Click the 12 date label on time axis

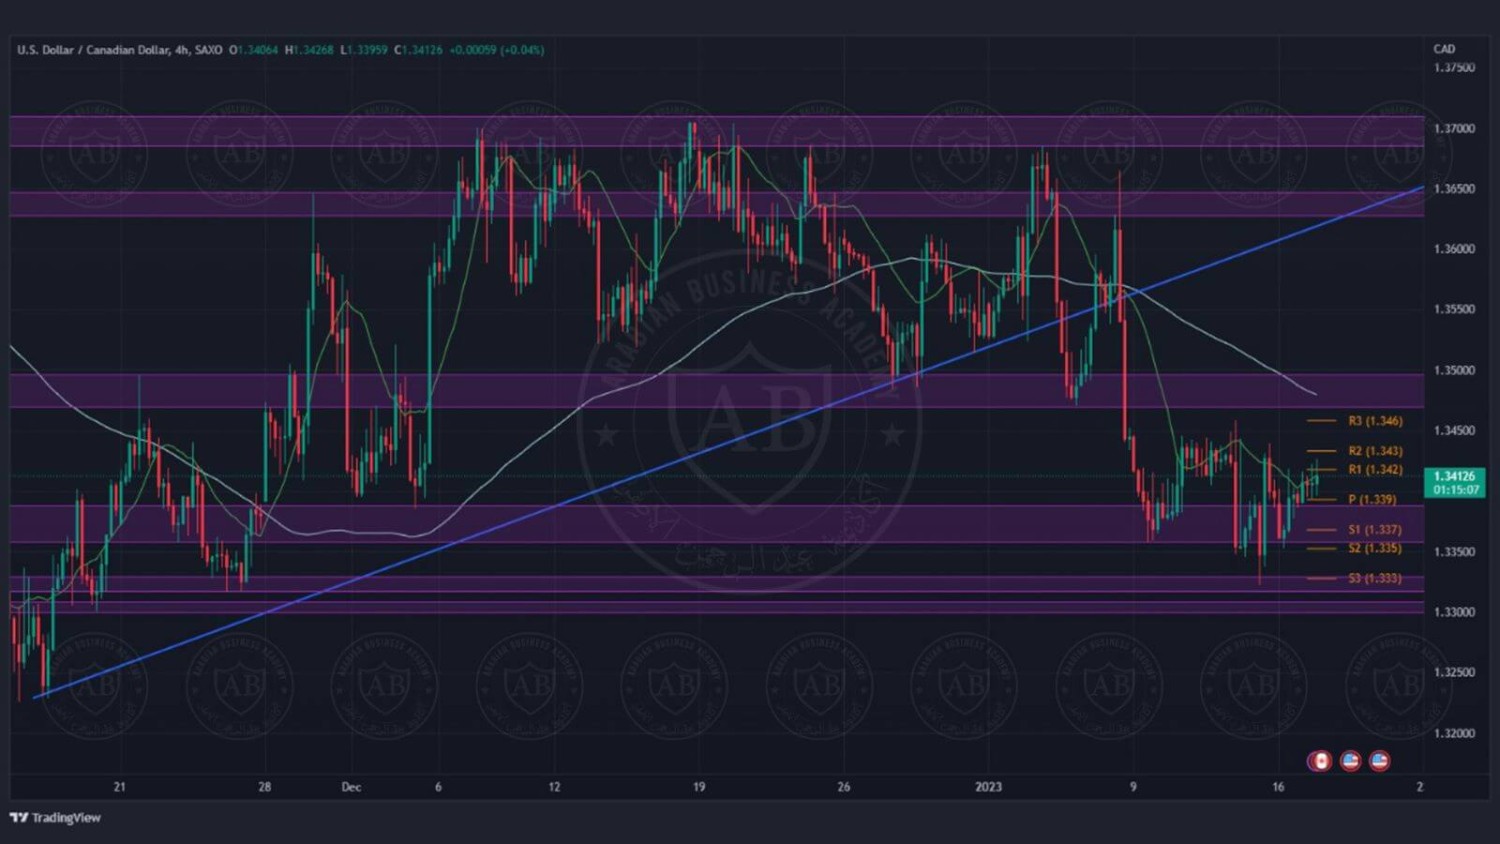(554, 787)
